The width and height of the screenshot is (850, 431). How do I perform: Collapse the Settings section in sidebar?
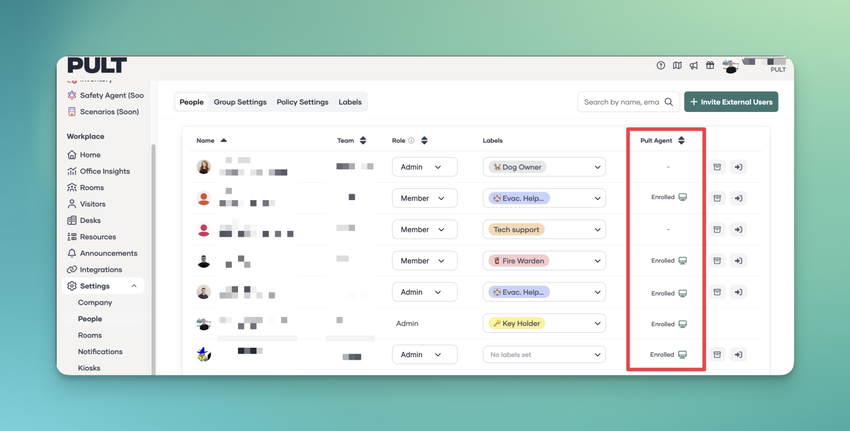pyautogui.click(x=134, y=286)
